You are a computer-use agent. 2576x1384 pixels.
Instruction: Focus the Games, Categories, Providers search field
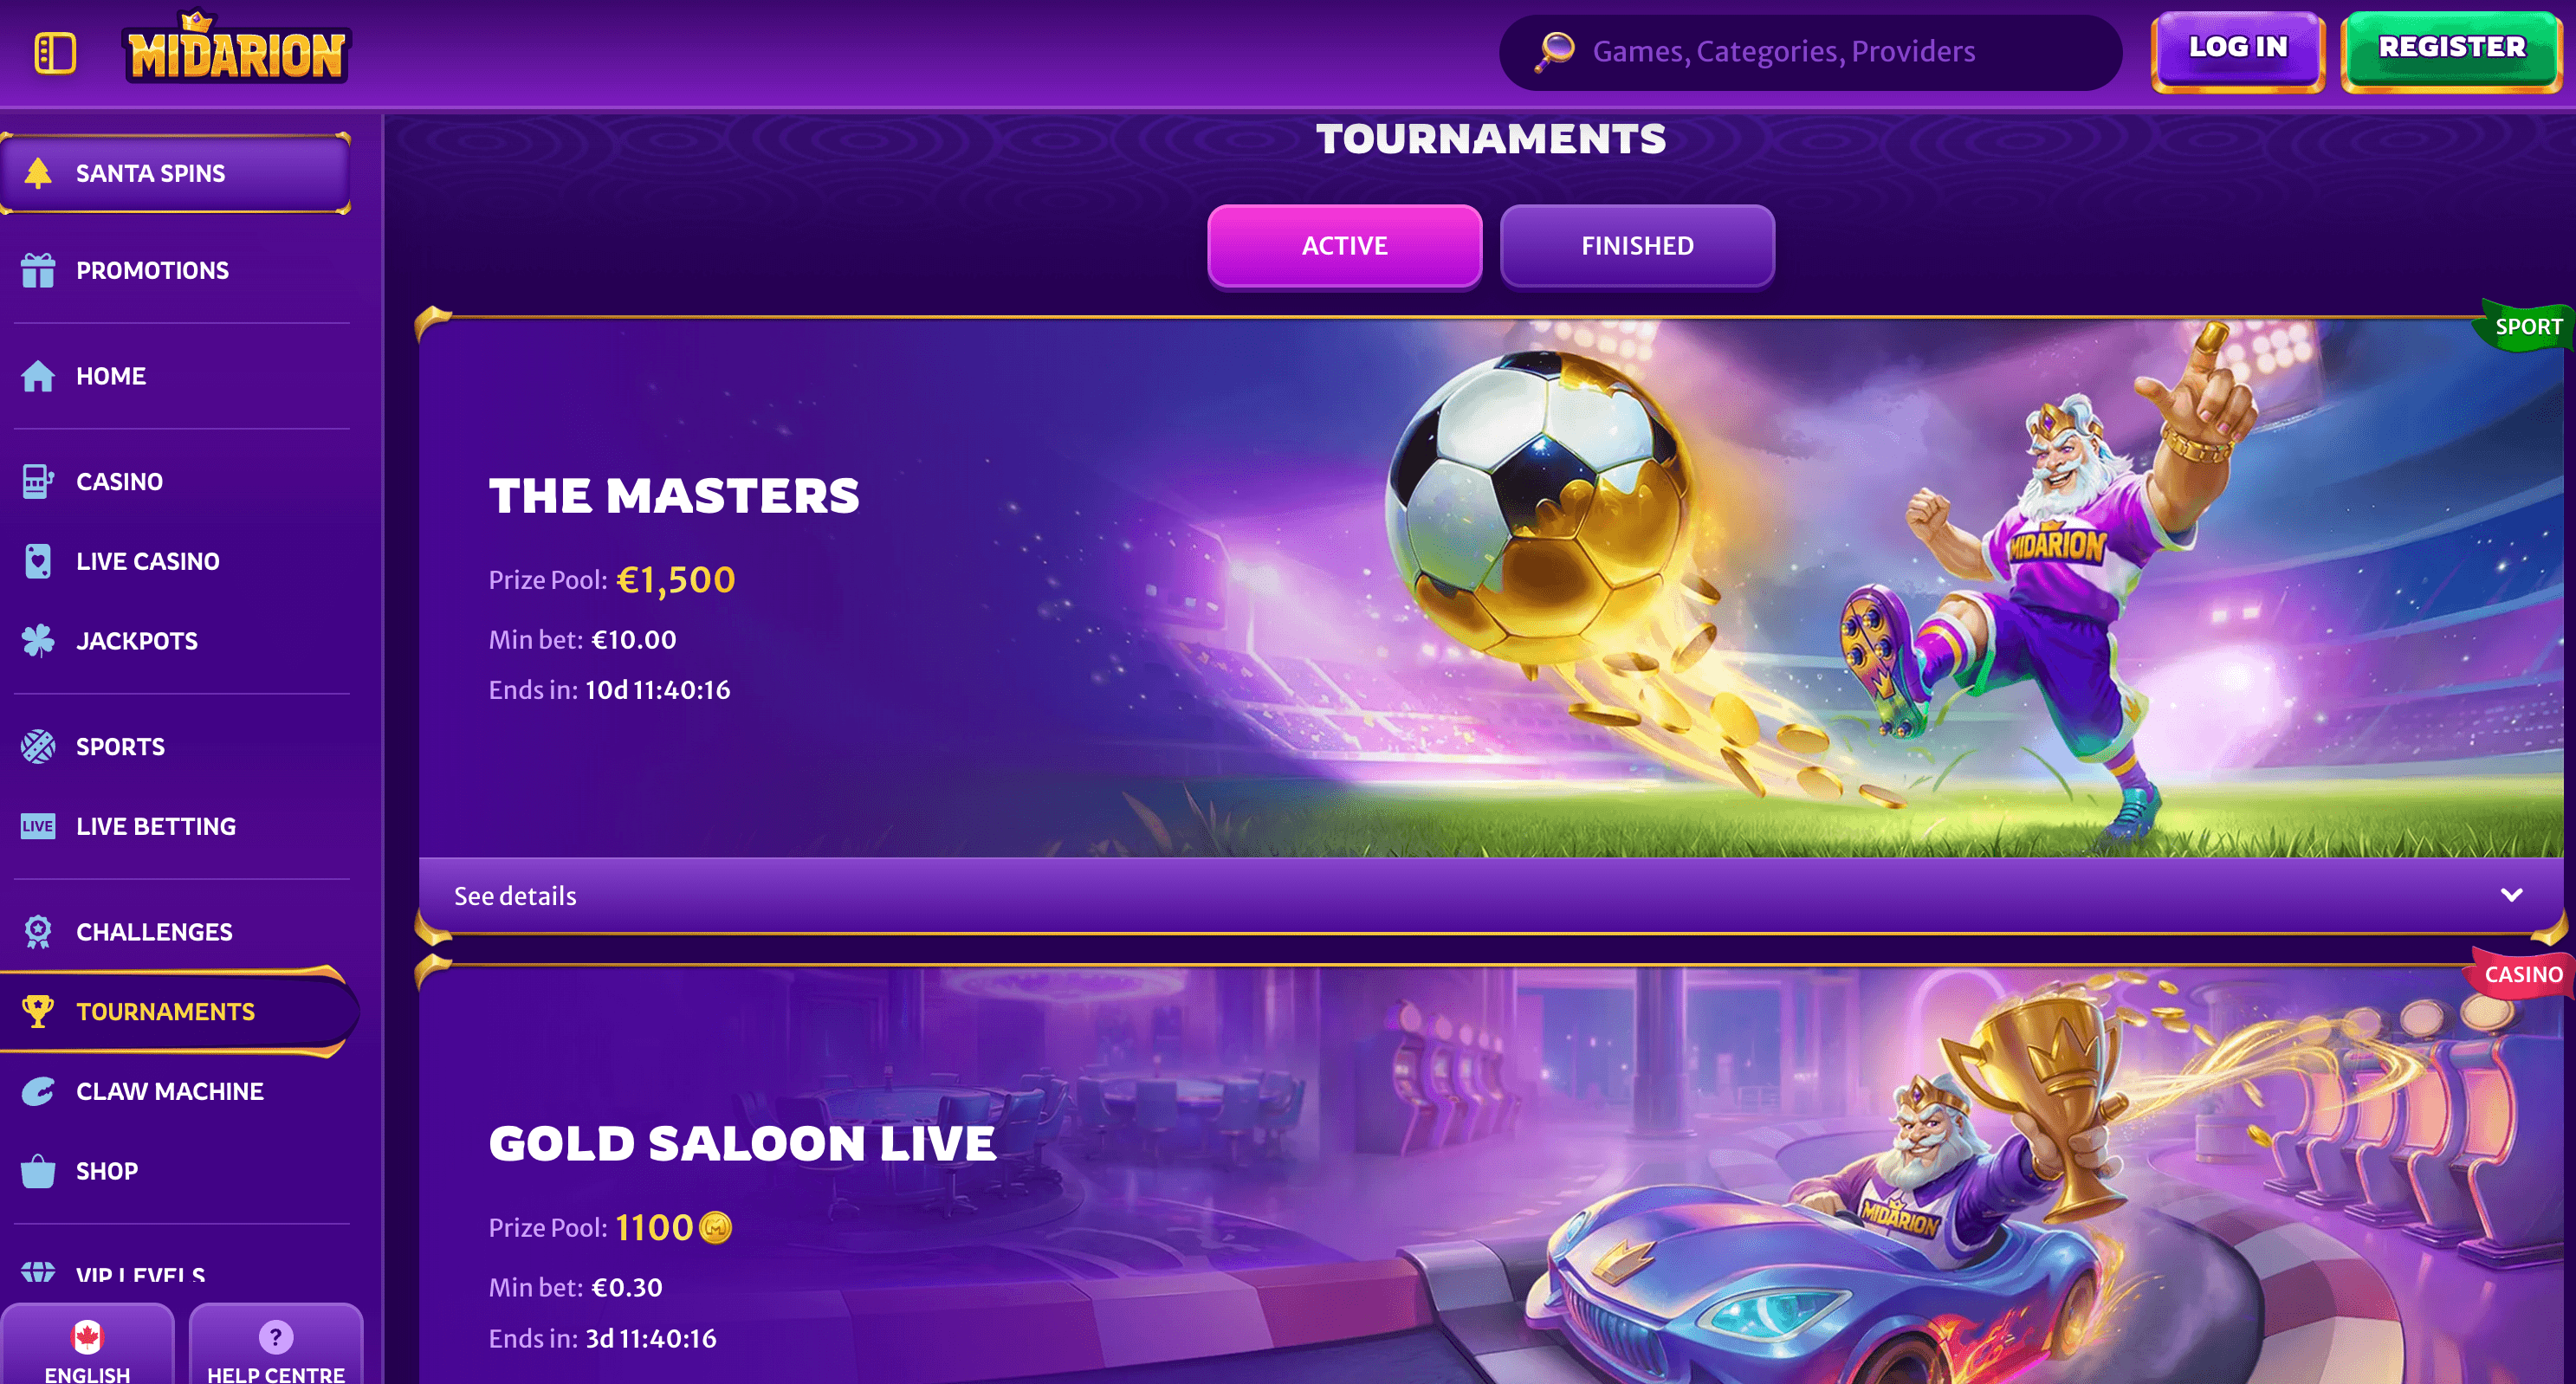pos(1810,52)
